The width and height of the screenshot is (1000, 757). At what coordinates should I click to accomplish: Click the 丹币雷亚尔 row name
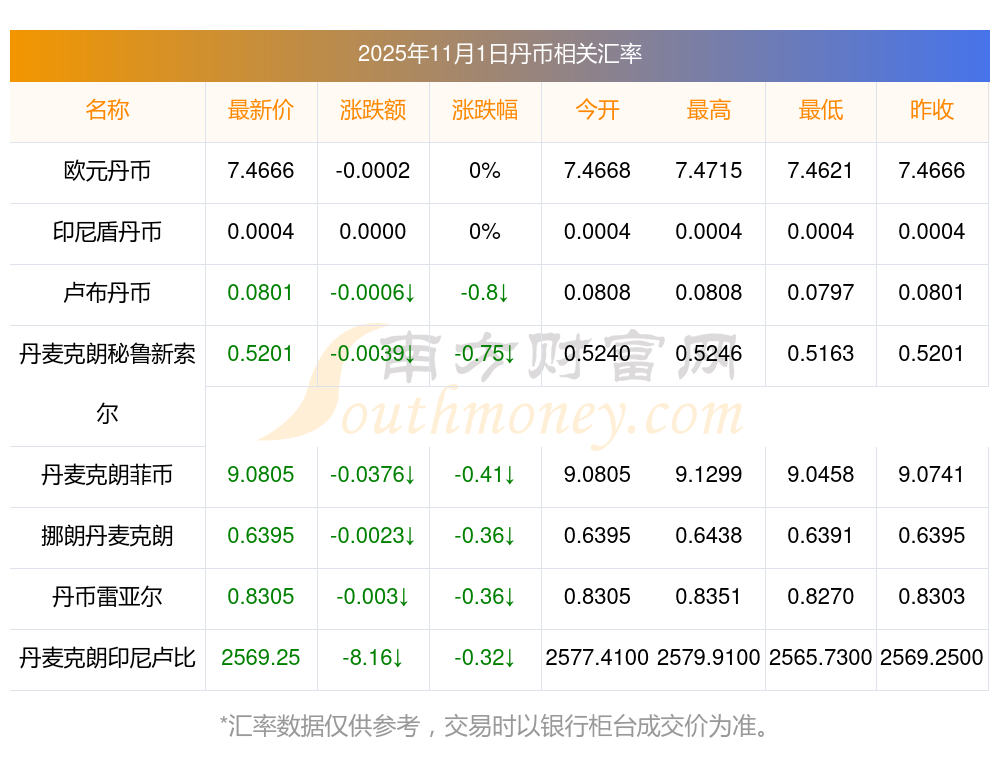(107, 597)
